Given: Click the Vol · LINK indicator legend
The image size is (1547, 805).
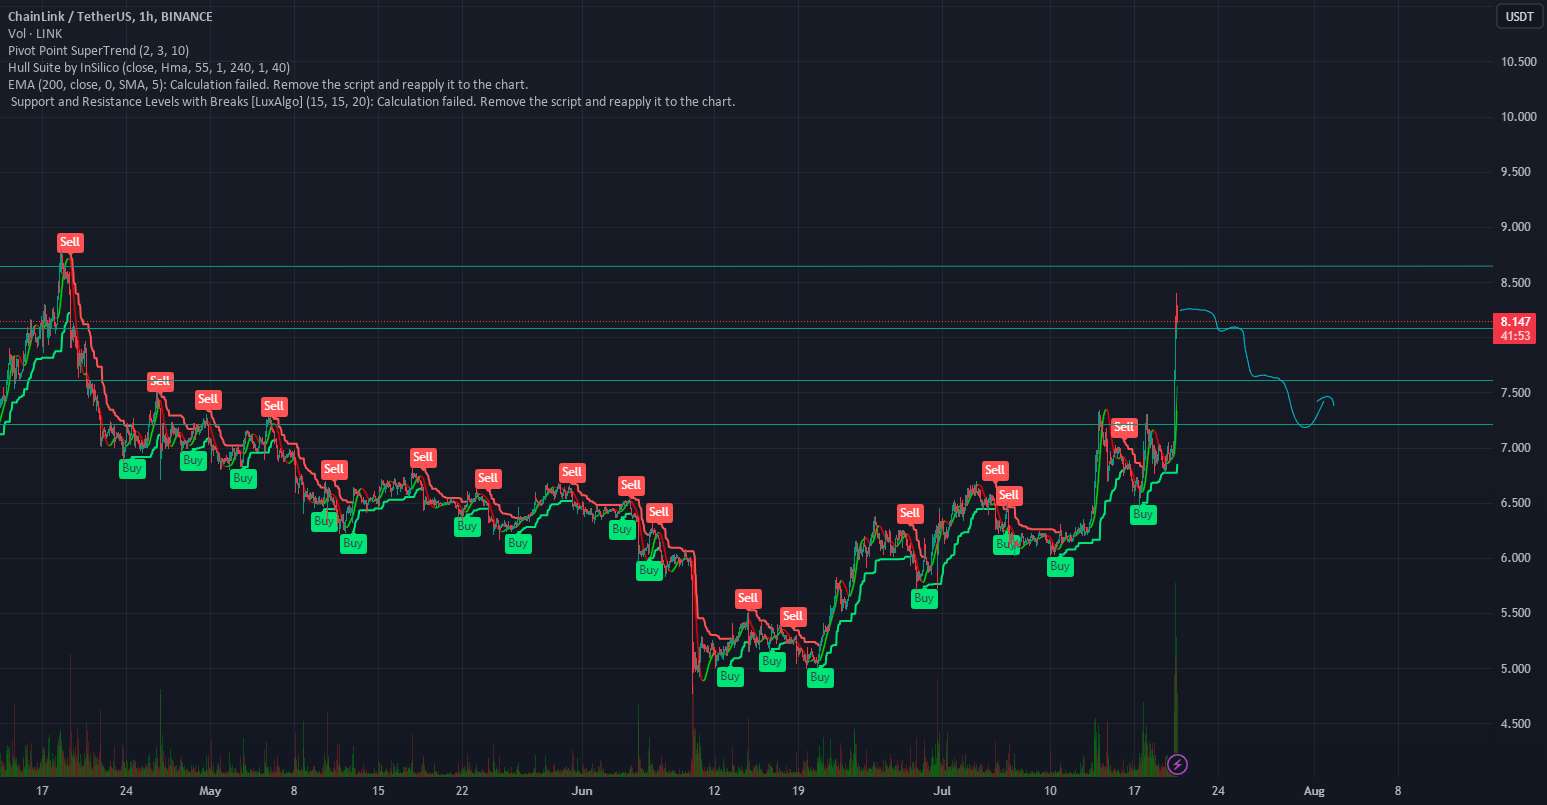Looking at the screenshot, I should click(x=33, y=33).
